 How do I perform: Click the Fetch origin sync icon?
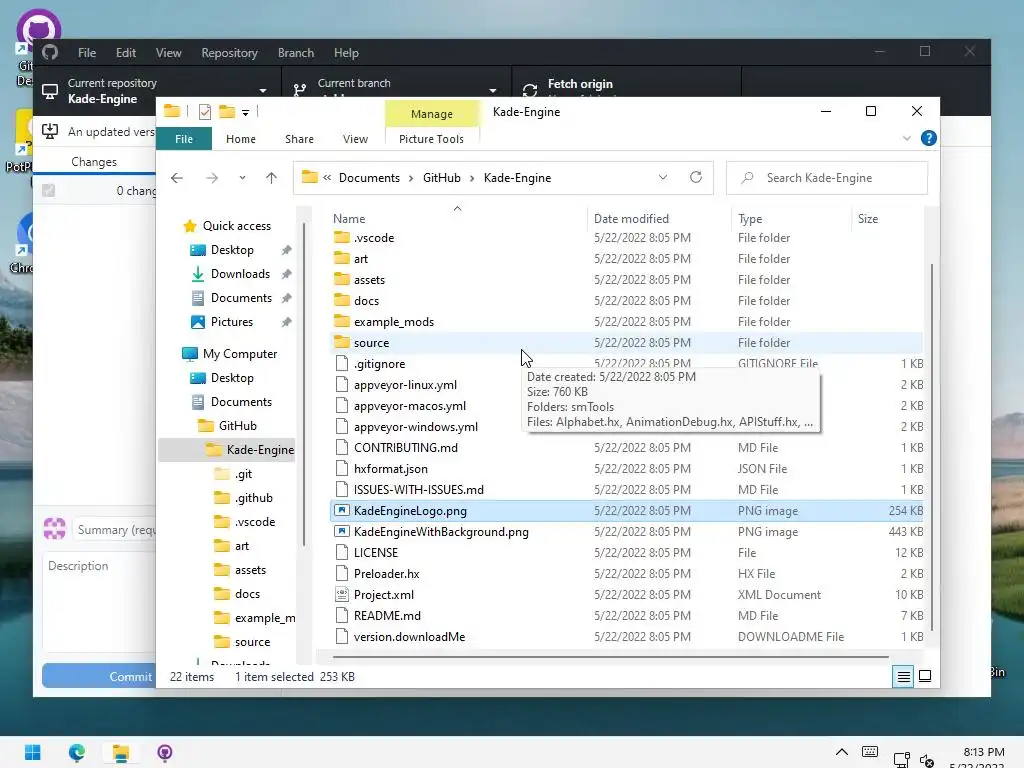point(530,90)
